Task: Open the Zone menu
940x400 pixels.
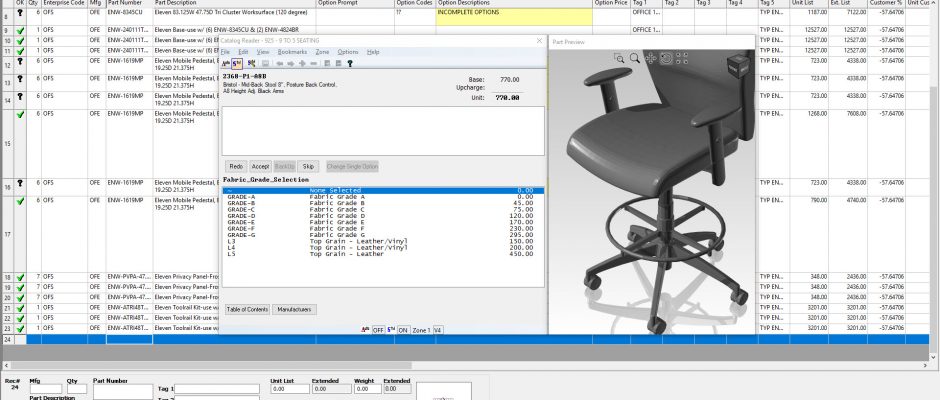Action: tap(322, 51)
